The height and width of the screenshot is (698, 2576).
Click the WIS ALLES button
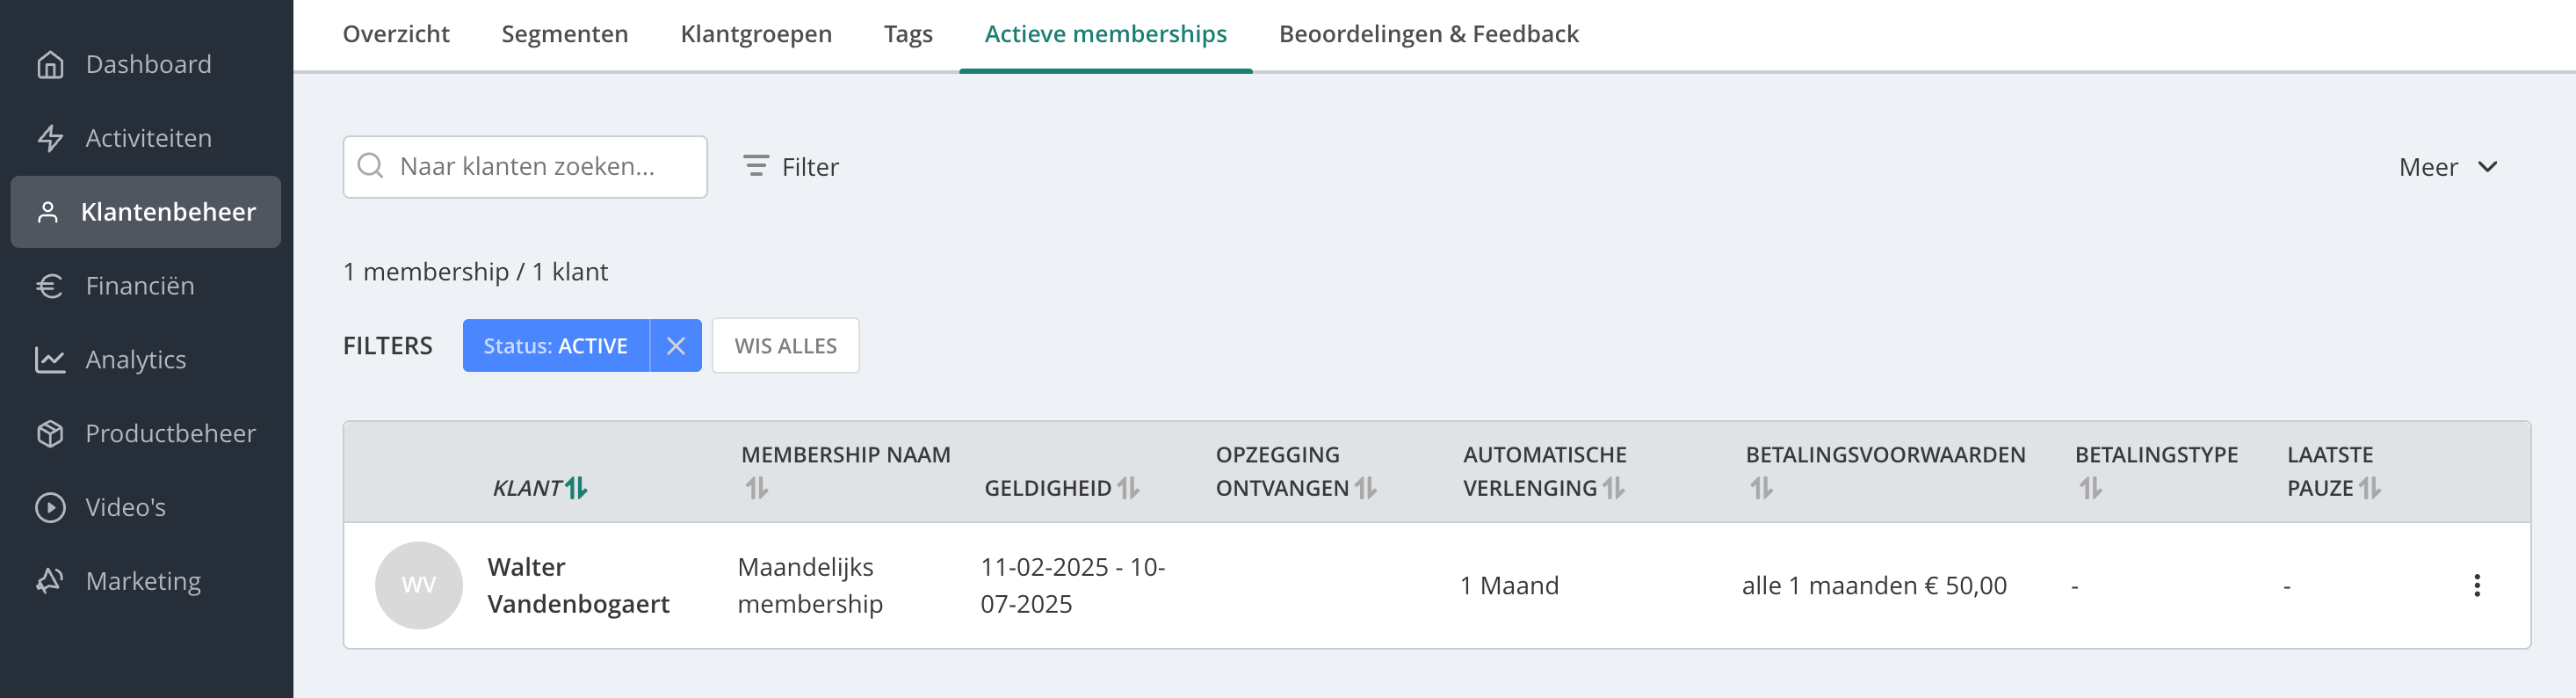click(786, 346)
